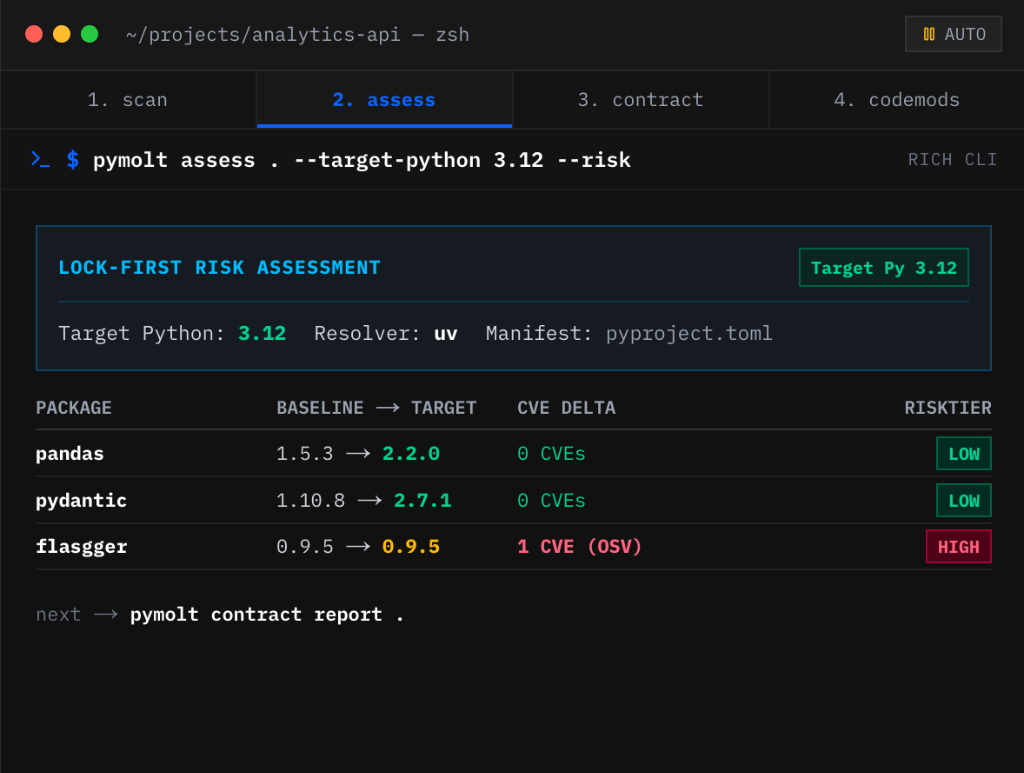Open the 4. codemods tab
Image resolution: width=1024 pixels, height=773 pixels.
click(x=897, y=100)
